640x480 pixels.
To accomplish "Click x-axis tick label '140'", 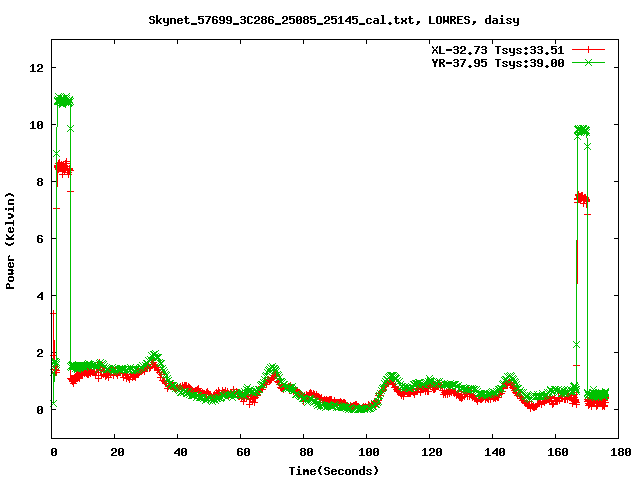I will (x=495, y=452).
